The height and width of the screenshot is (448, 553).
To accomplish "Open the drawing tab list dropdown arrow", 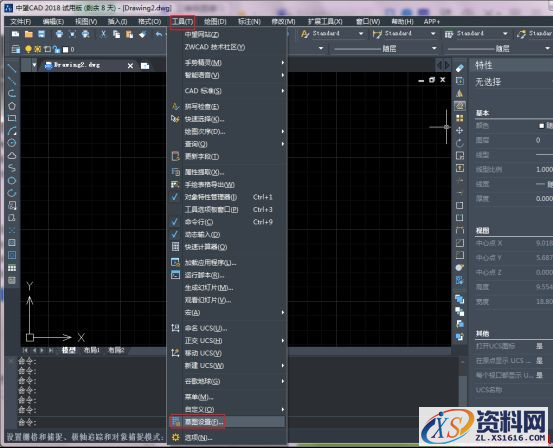I will pos(34,65).
